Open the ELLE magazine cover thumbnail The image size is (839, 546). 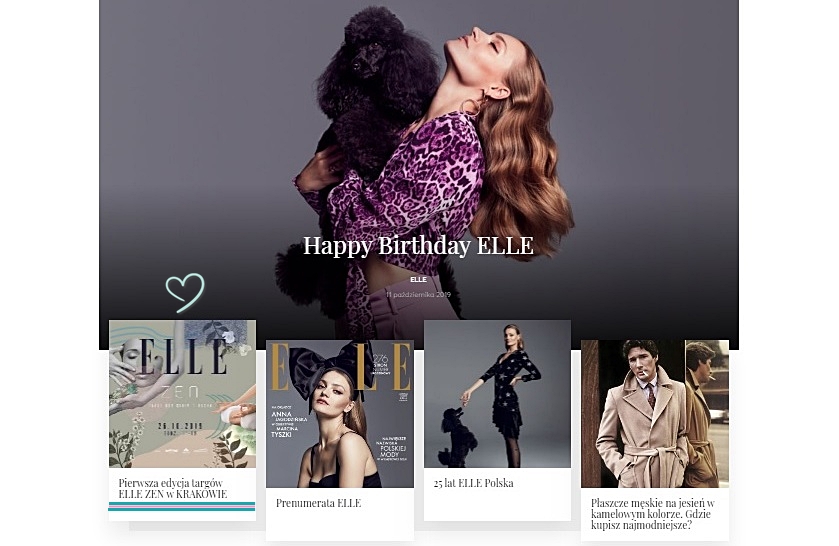[340, 414]
